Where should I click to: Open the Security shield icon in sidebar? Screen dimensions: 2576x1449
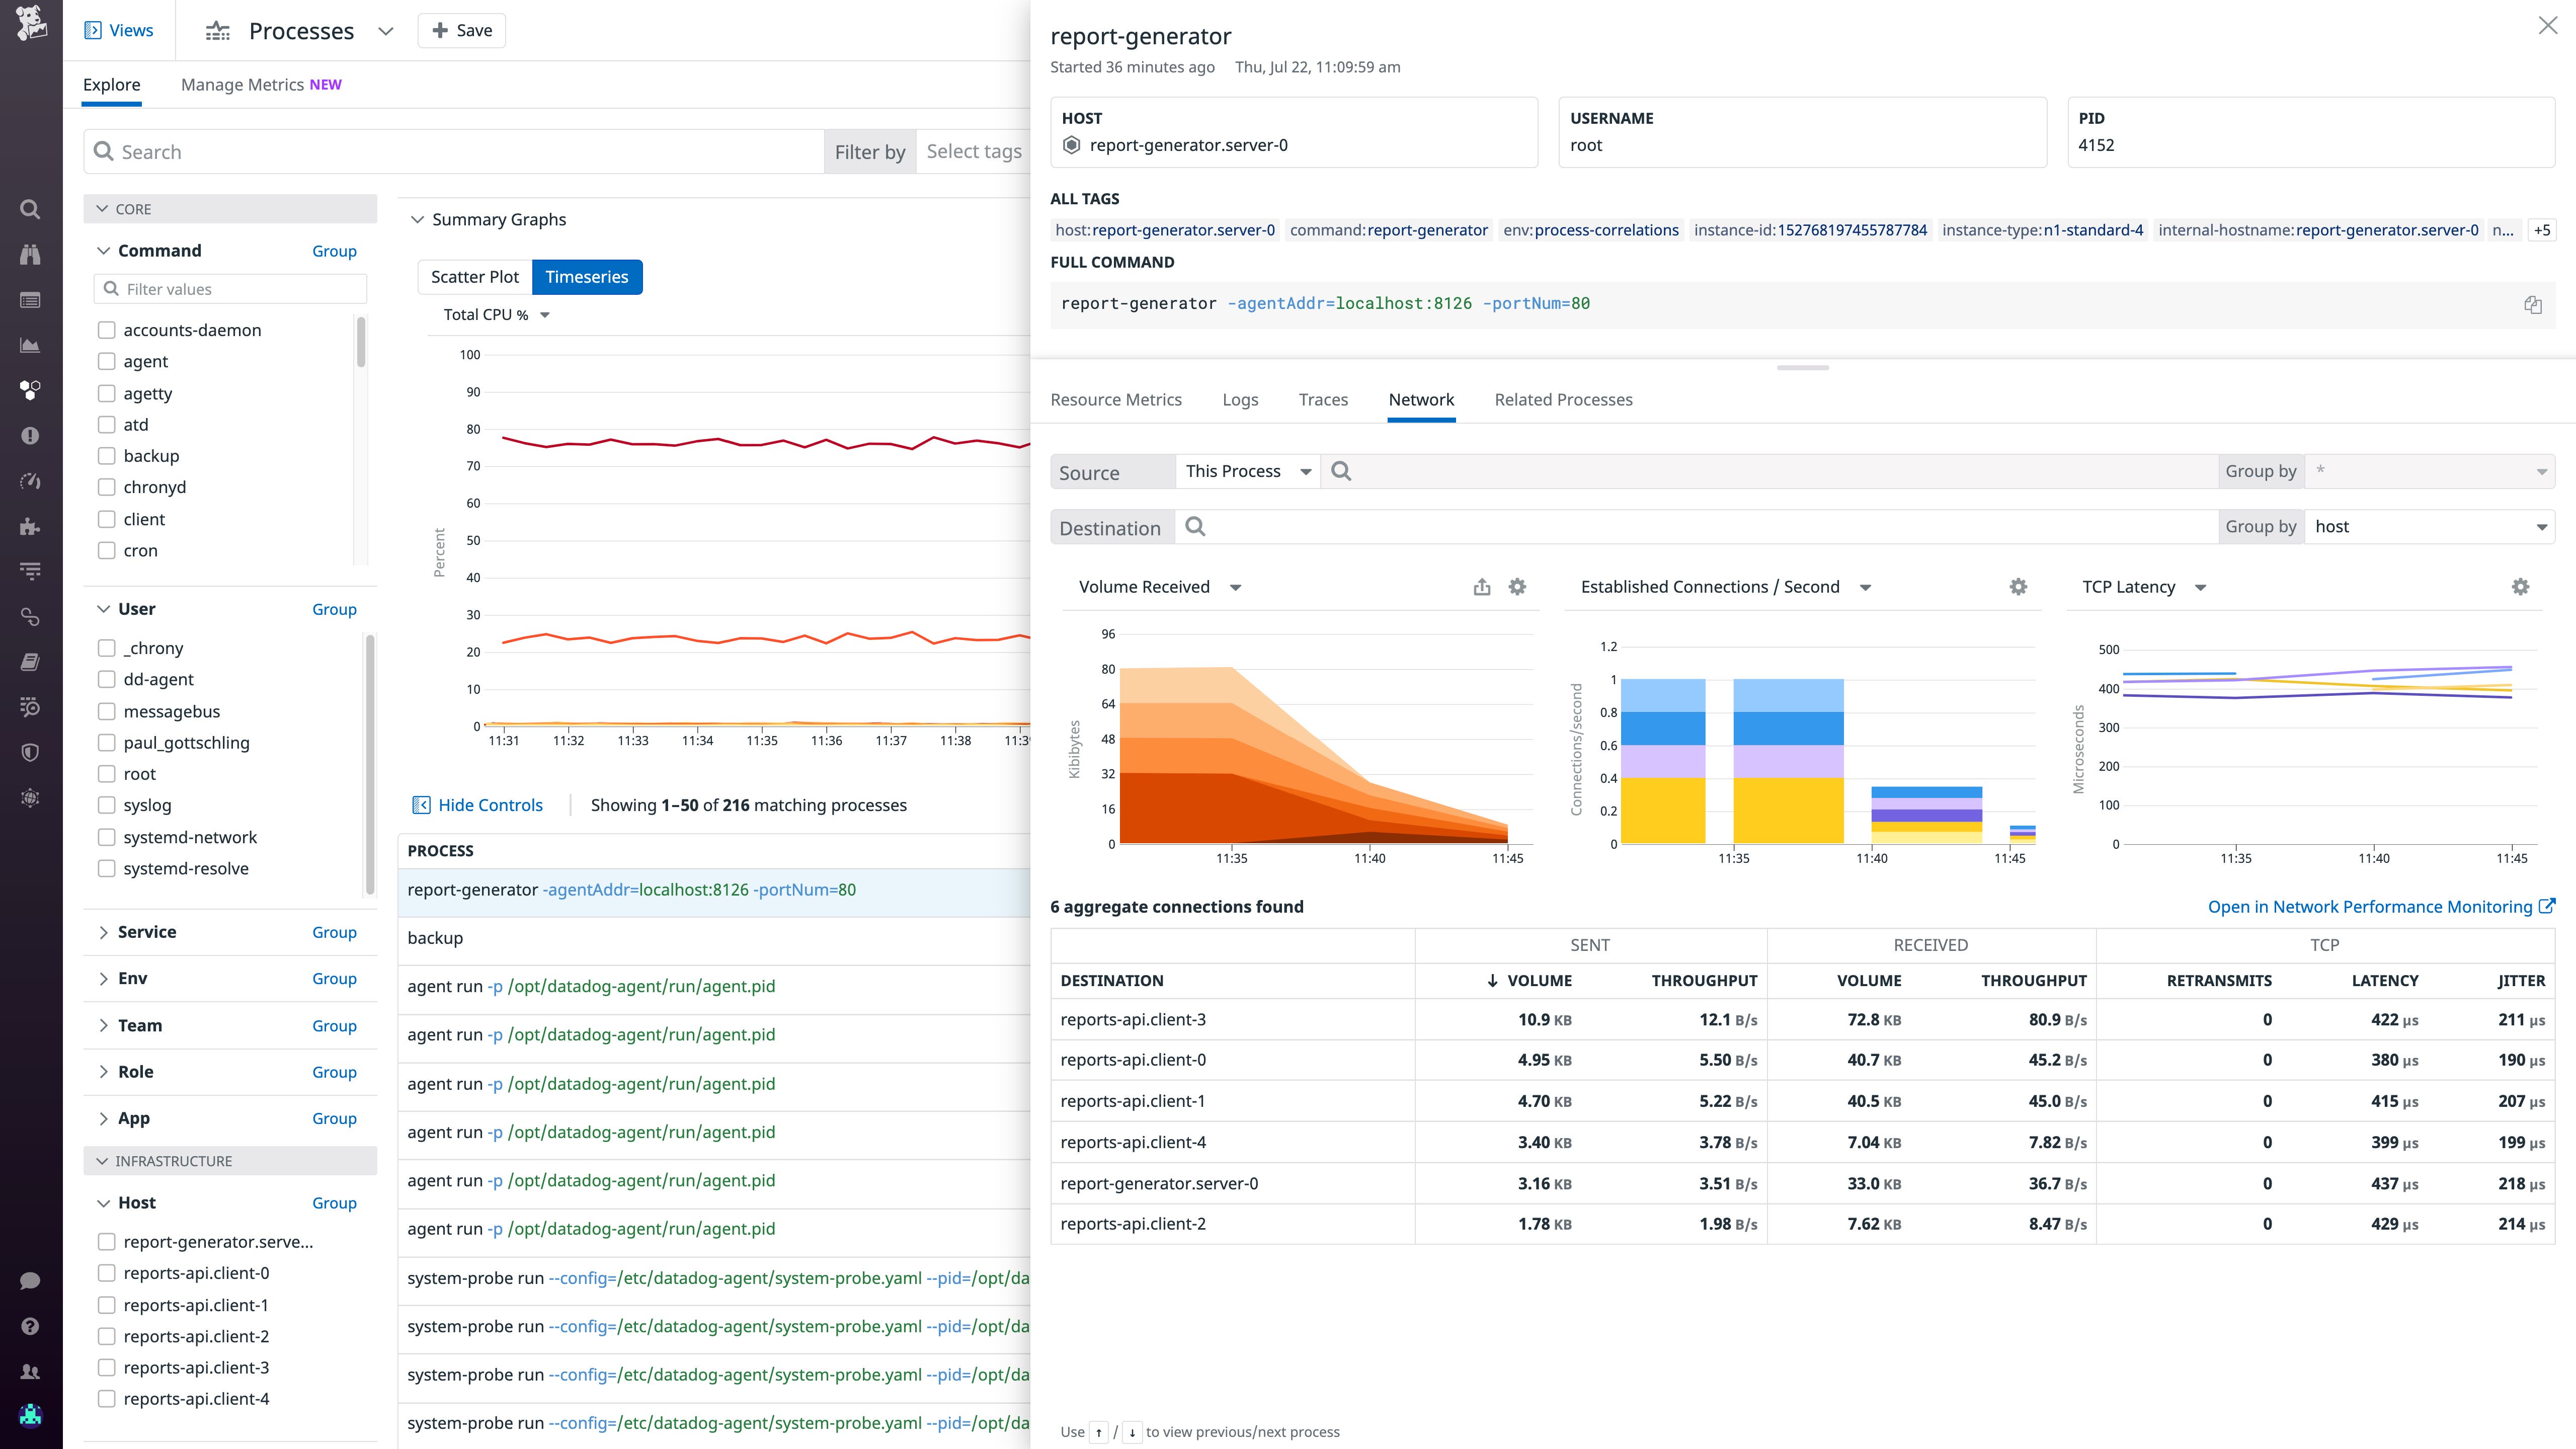click(30, 753)
